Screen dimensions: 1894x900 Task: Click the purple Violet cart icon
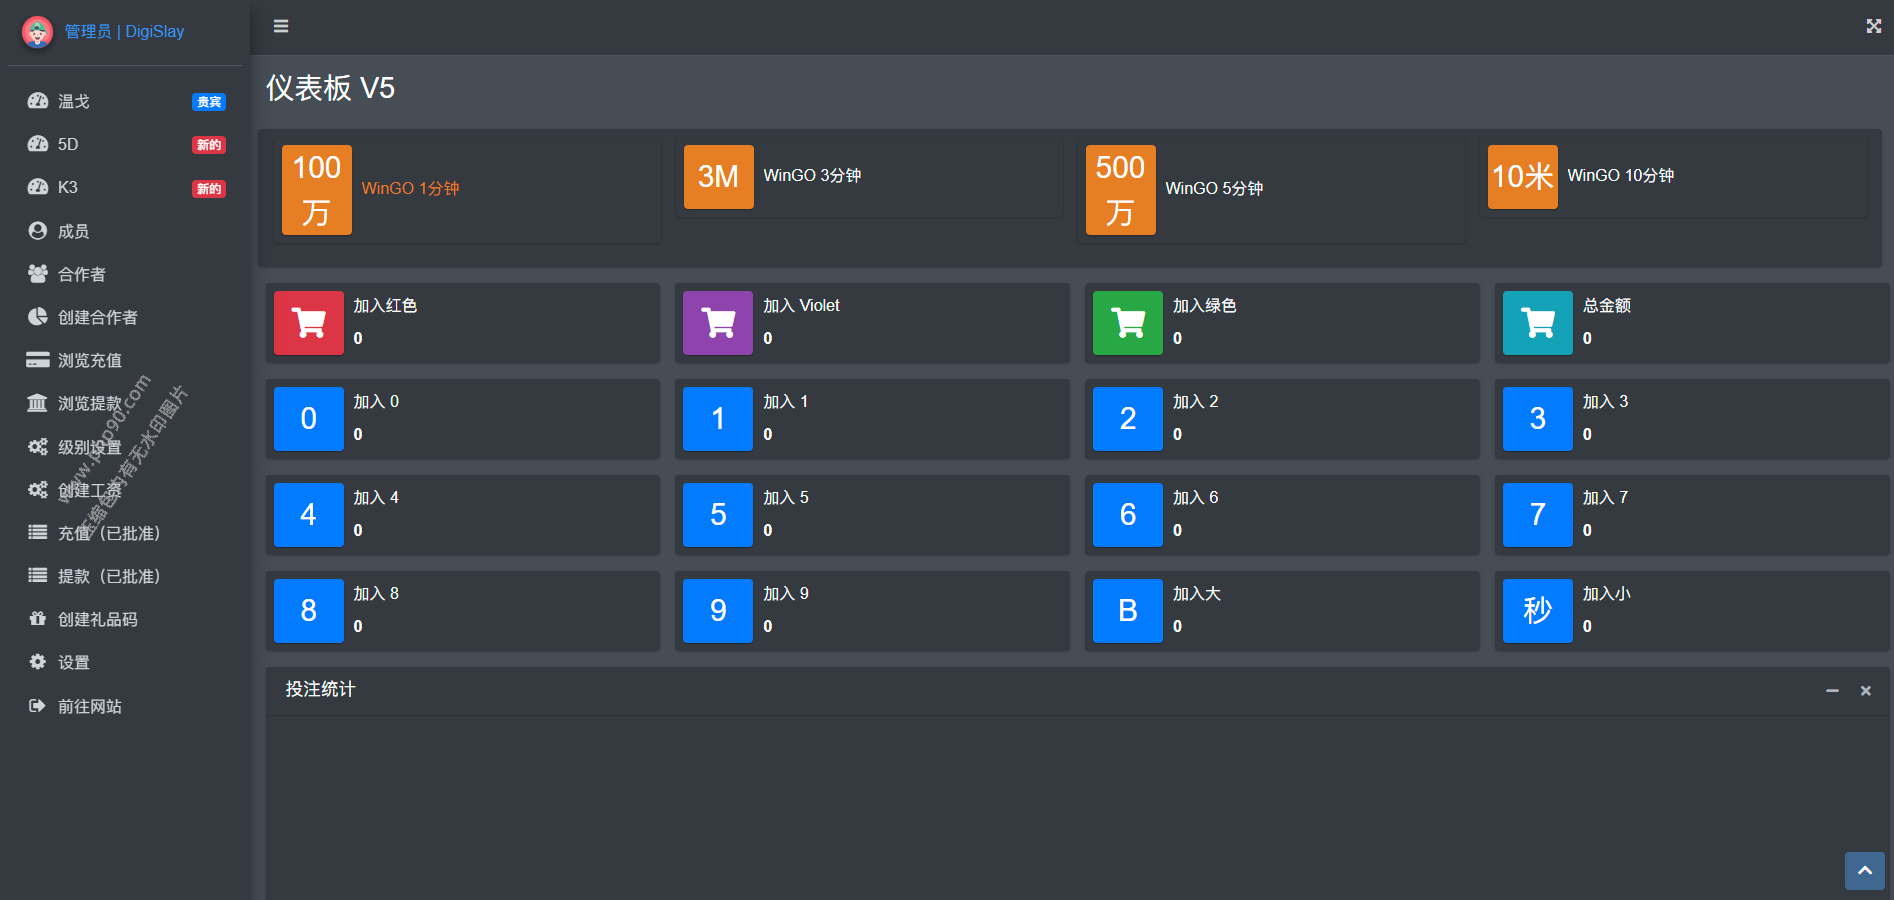pos(718,323)
